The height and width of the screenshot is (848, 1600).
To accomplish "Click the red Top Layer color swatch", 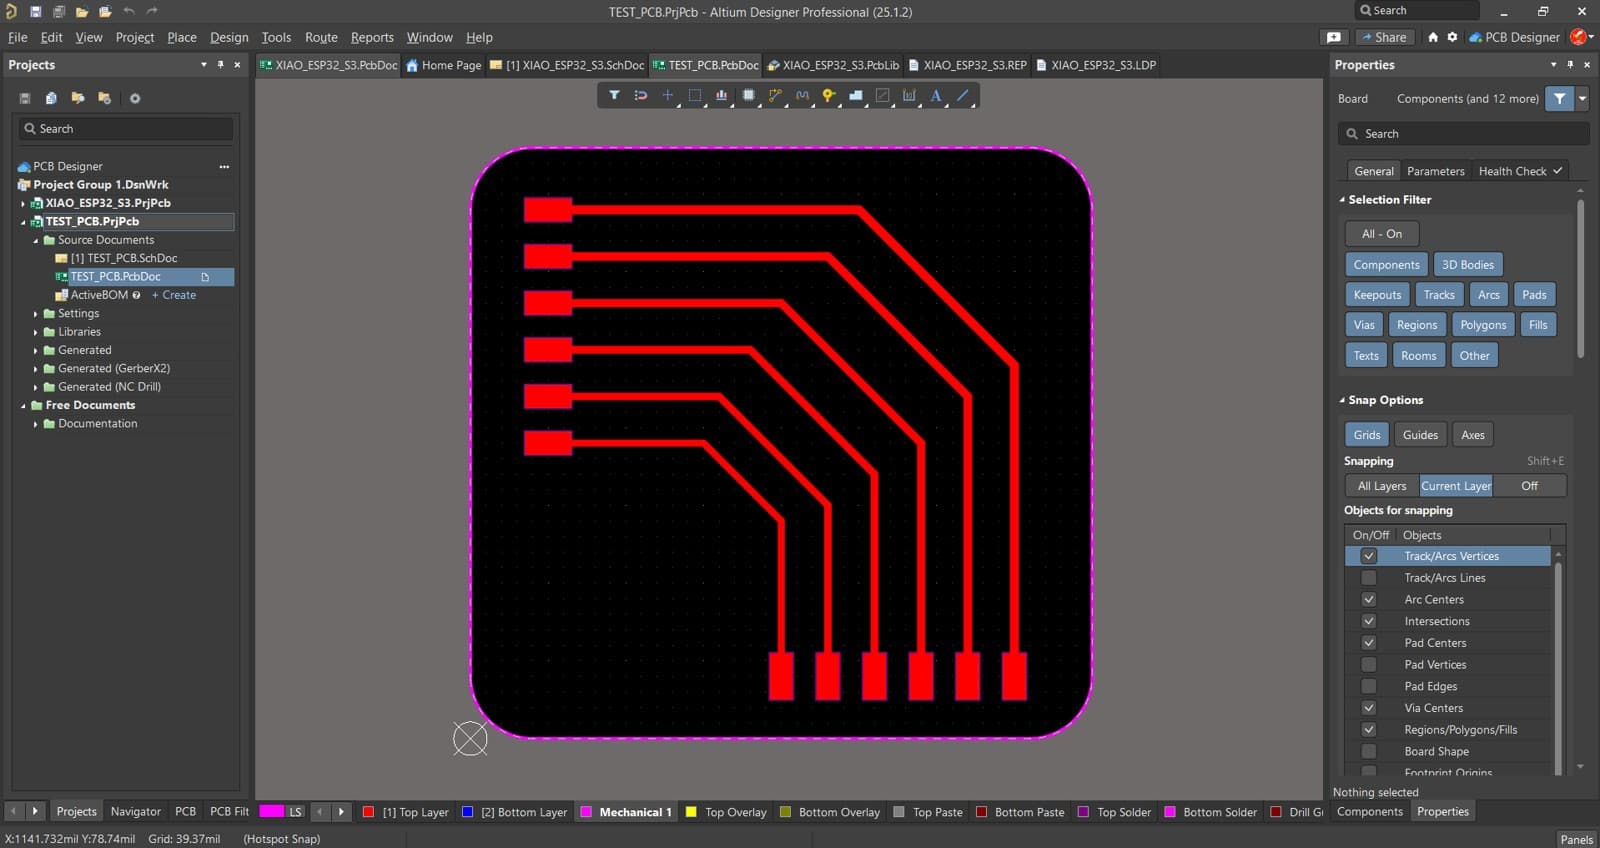I will (x=368, y=812).
